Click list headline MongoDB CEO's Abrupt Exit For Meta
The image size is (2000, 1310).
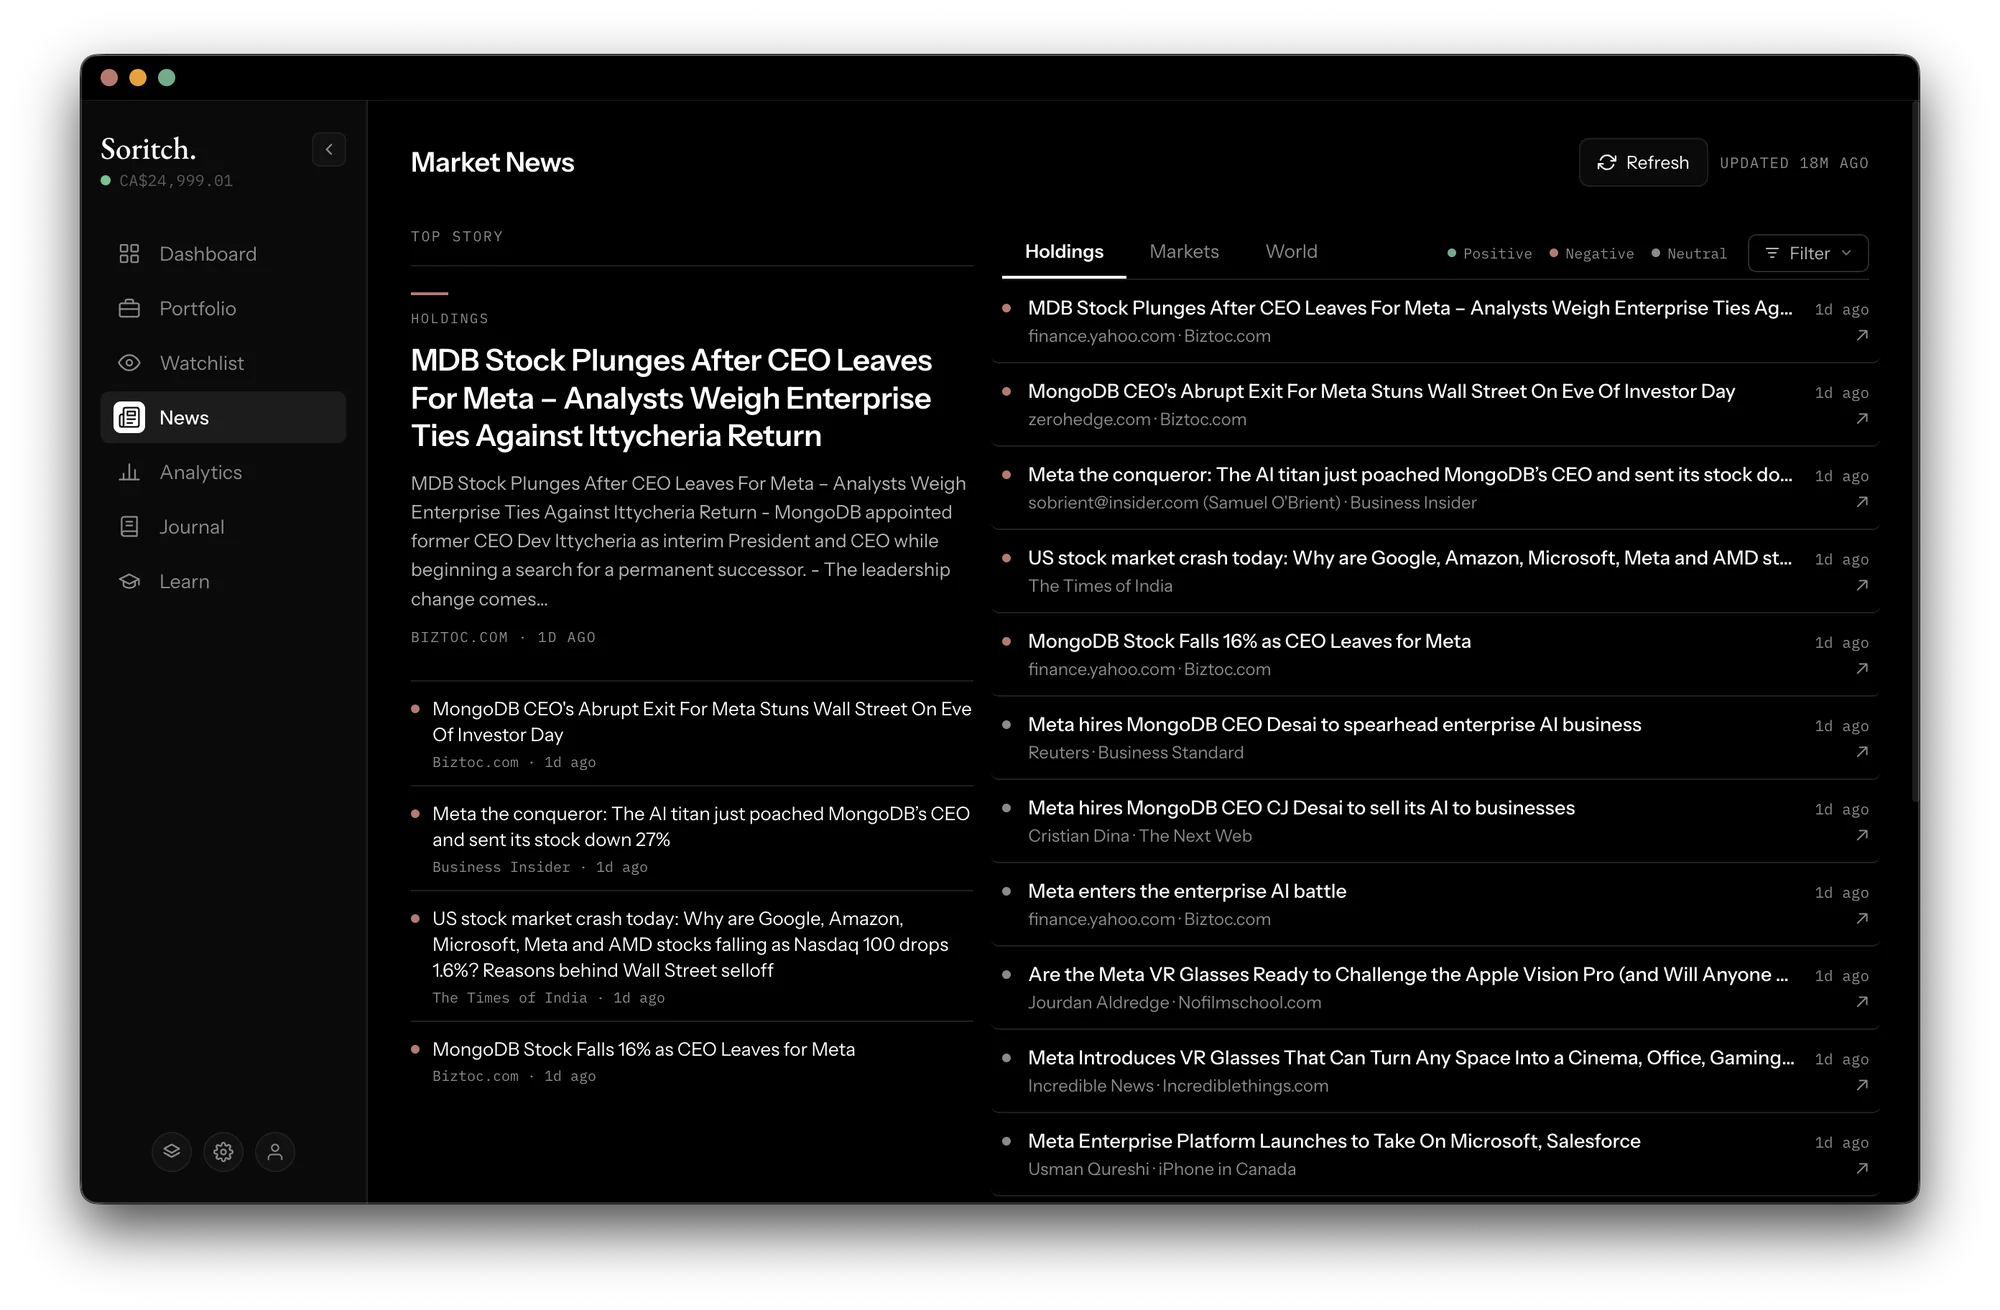(1381, 391)
